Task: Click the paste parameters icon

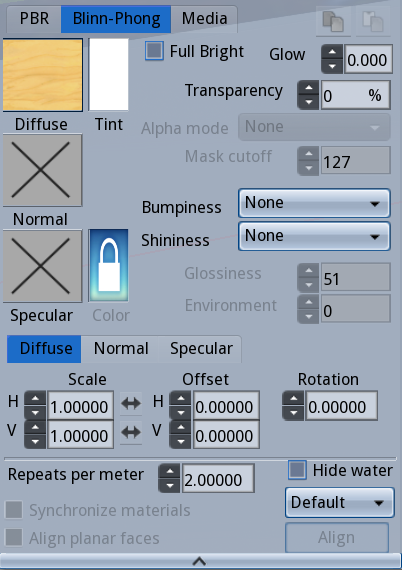Action: 373,21
